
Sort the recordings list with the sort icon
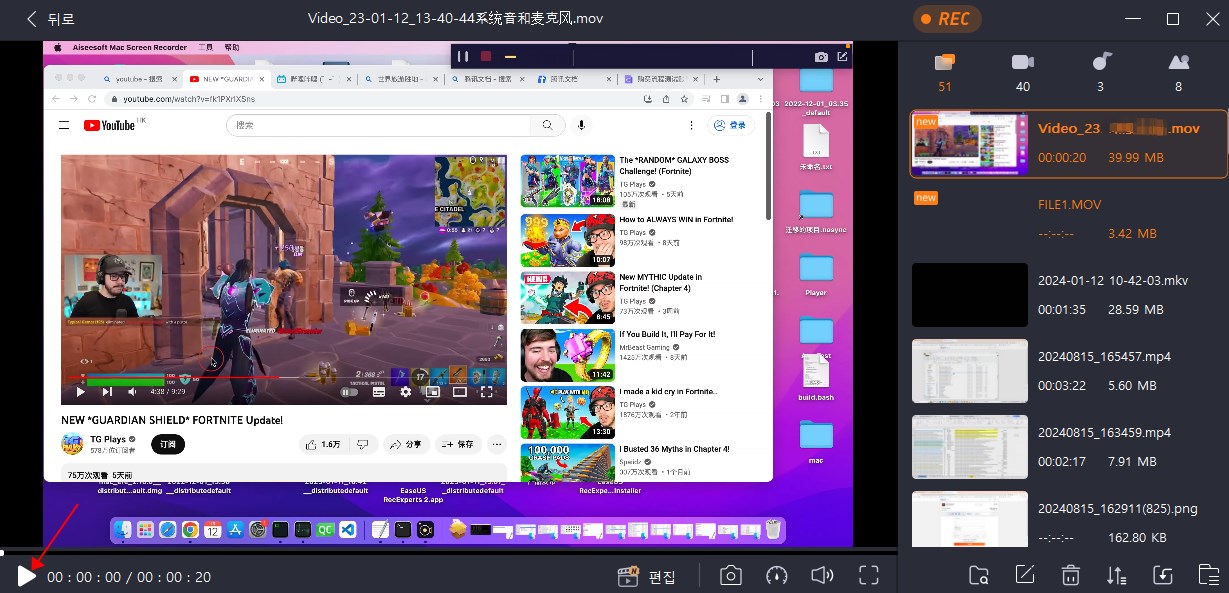1115,574
